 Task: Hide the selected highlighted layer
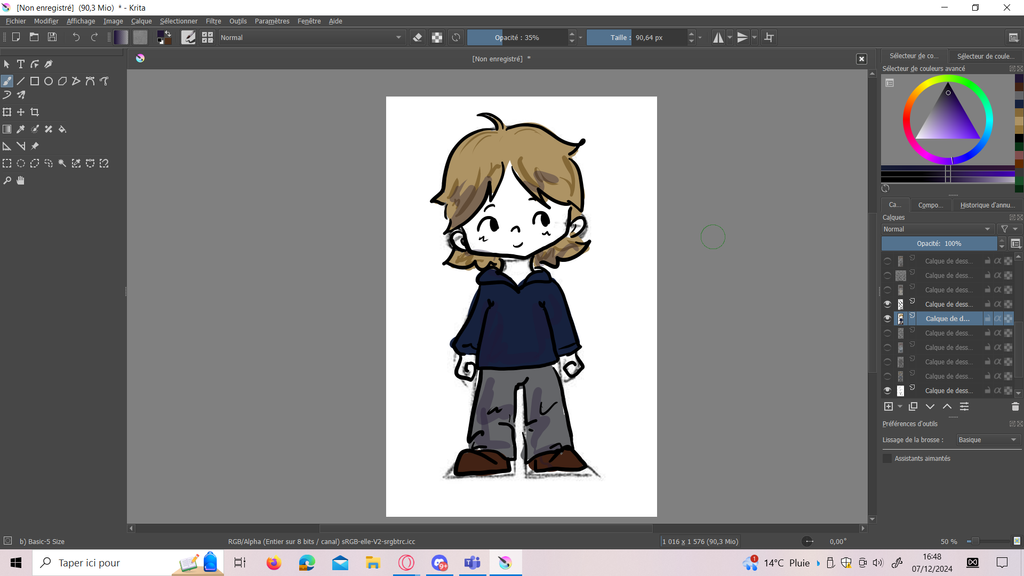pos(887,319)
